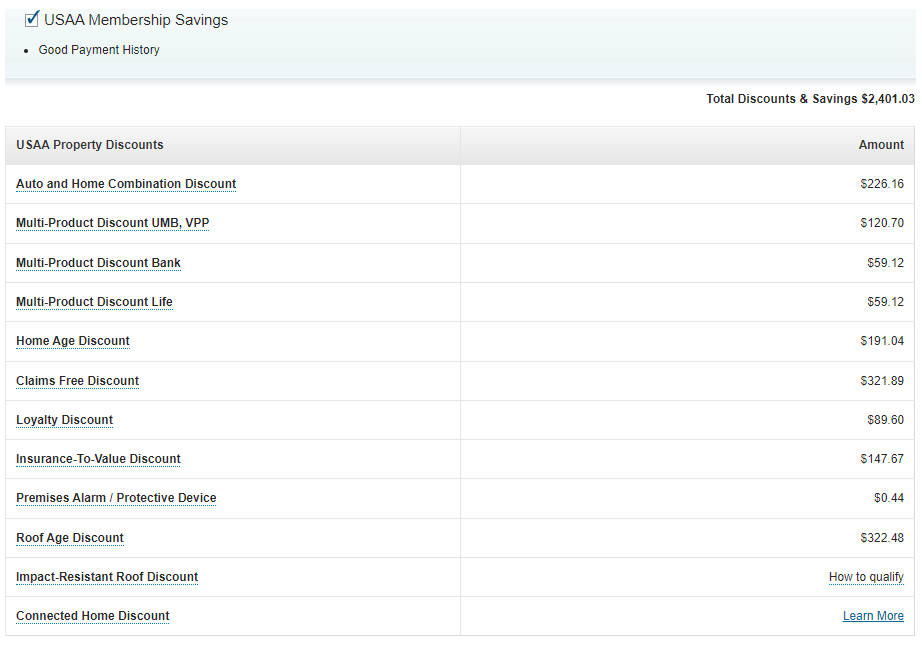Open Claims Free Discount details
922x655 pixels.
coord(77,381)
